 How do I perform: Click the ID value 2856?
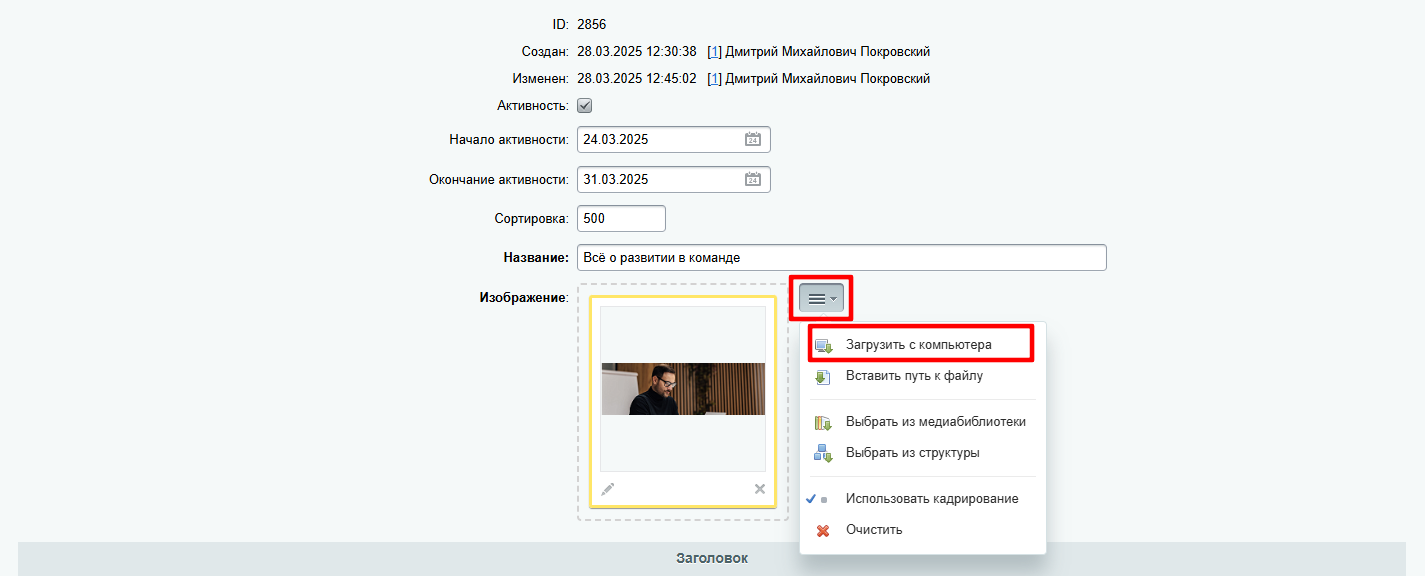592,25
